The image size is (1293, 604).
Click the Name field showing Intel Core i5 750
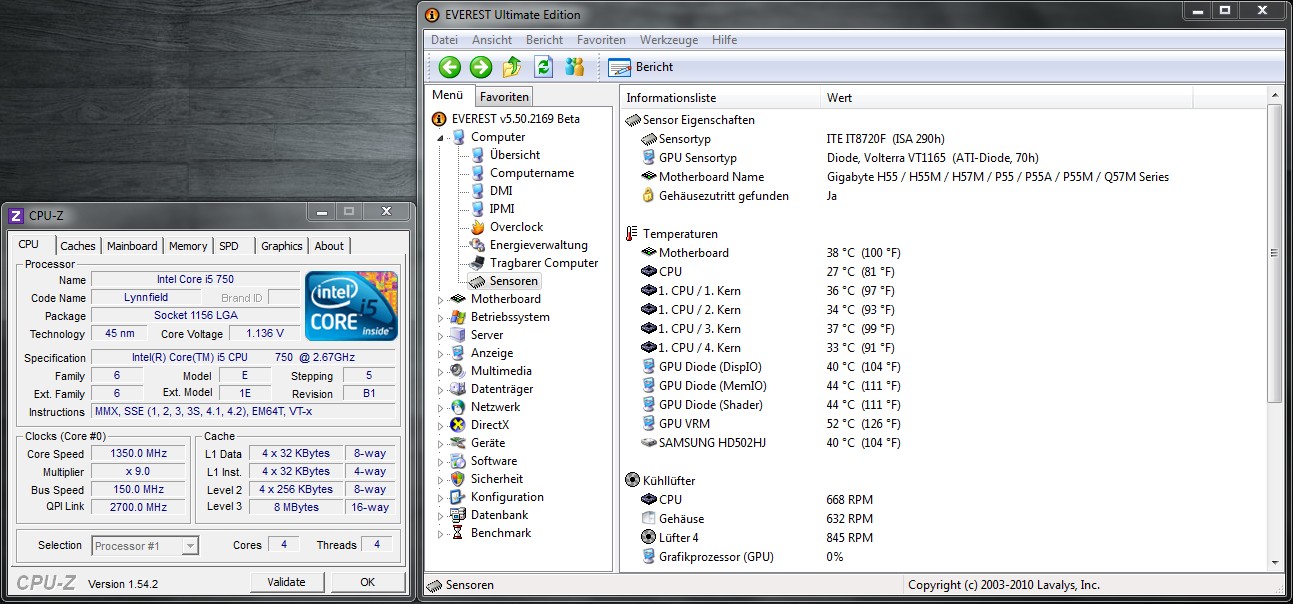tap(195, 280)
